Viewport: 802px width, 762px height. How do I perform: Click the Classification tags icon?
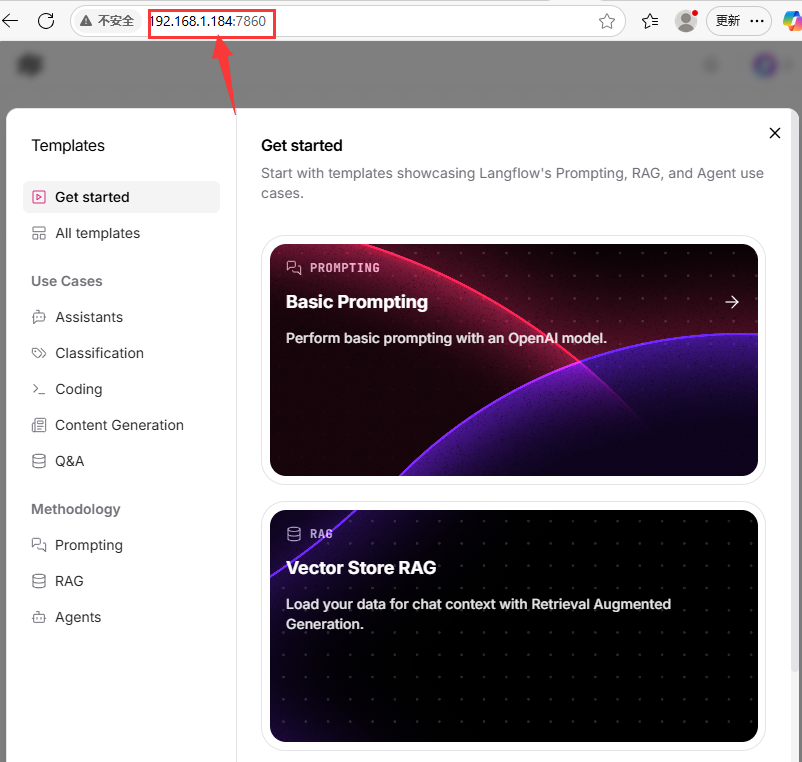point(39,353)
